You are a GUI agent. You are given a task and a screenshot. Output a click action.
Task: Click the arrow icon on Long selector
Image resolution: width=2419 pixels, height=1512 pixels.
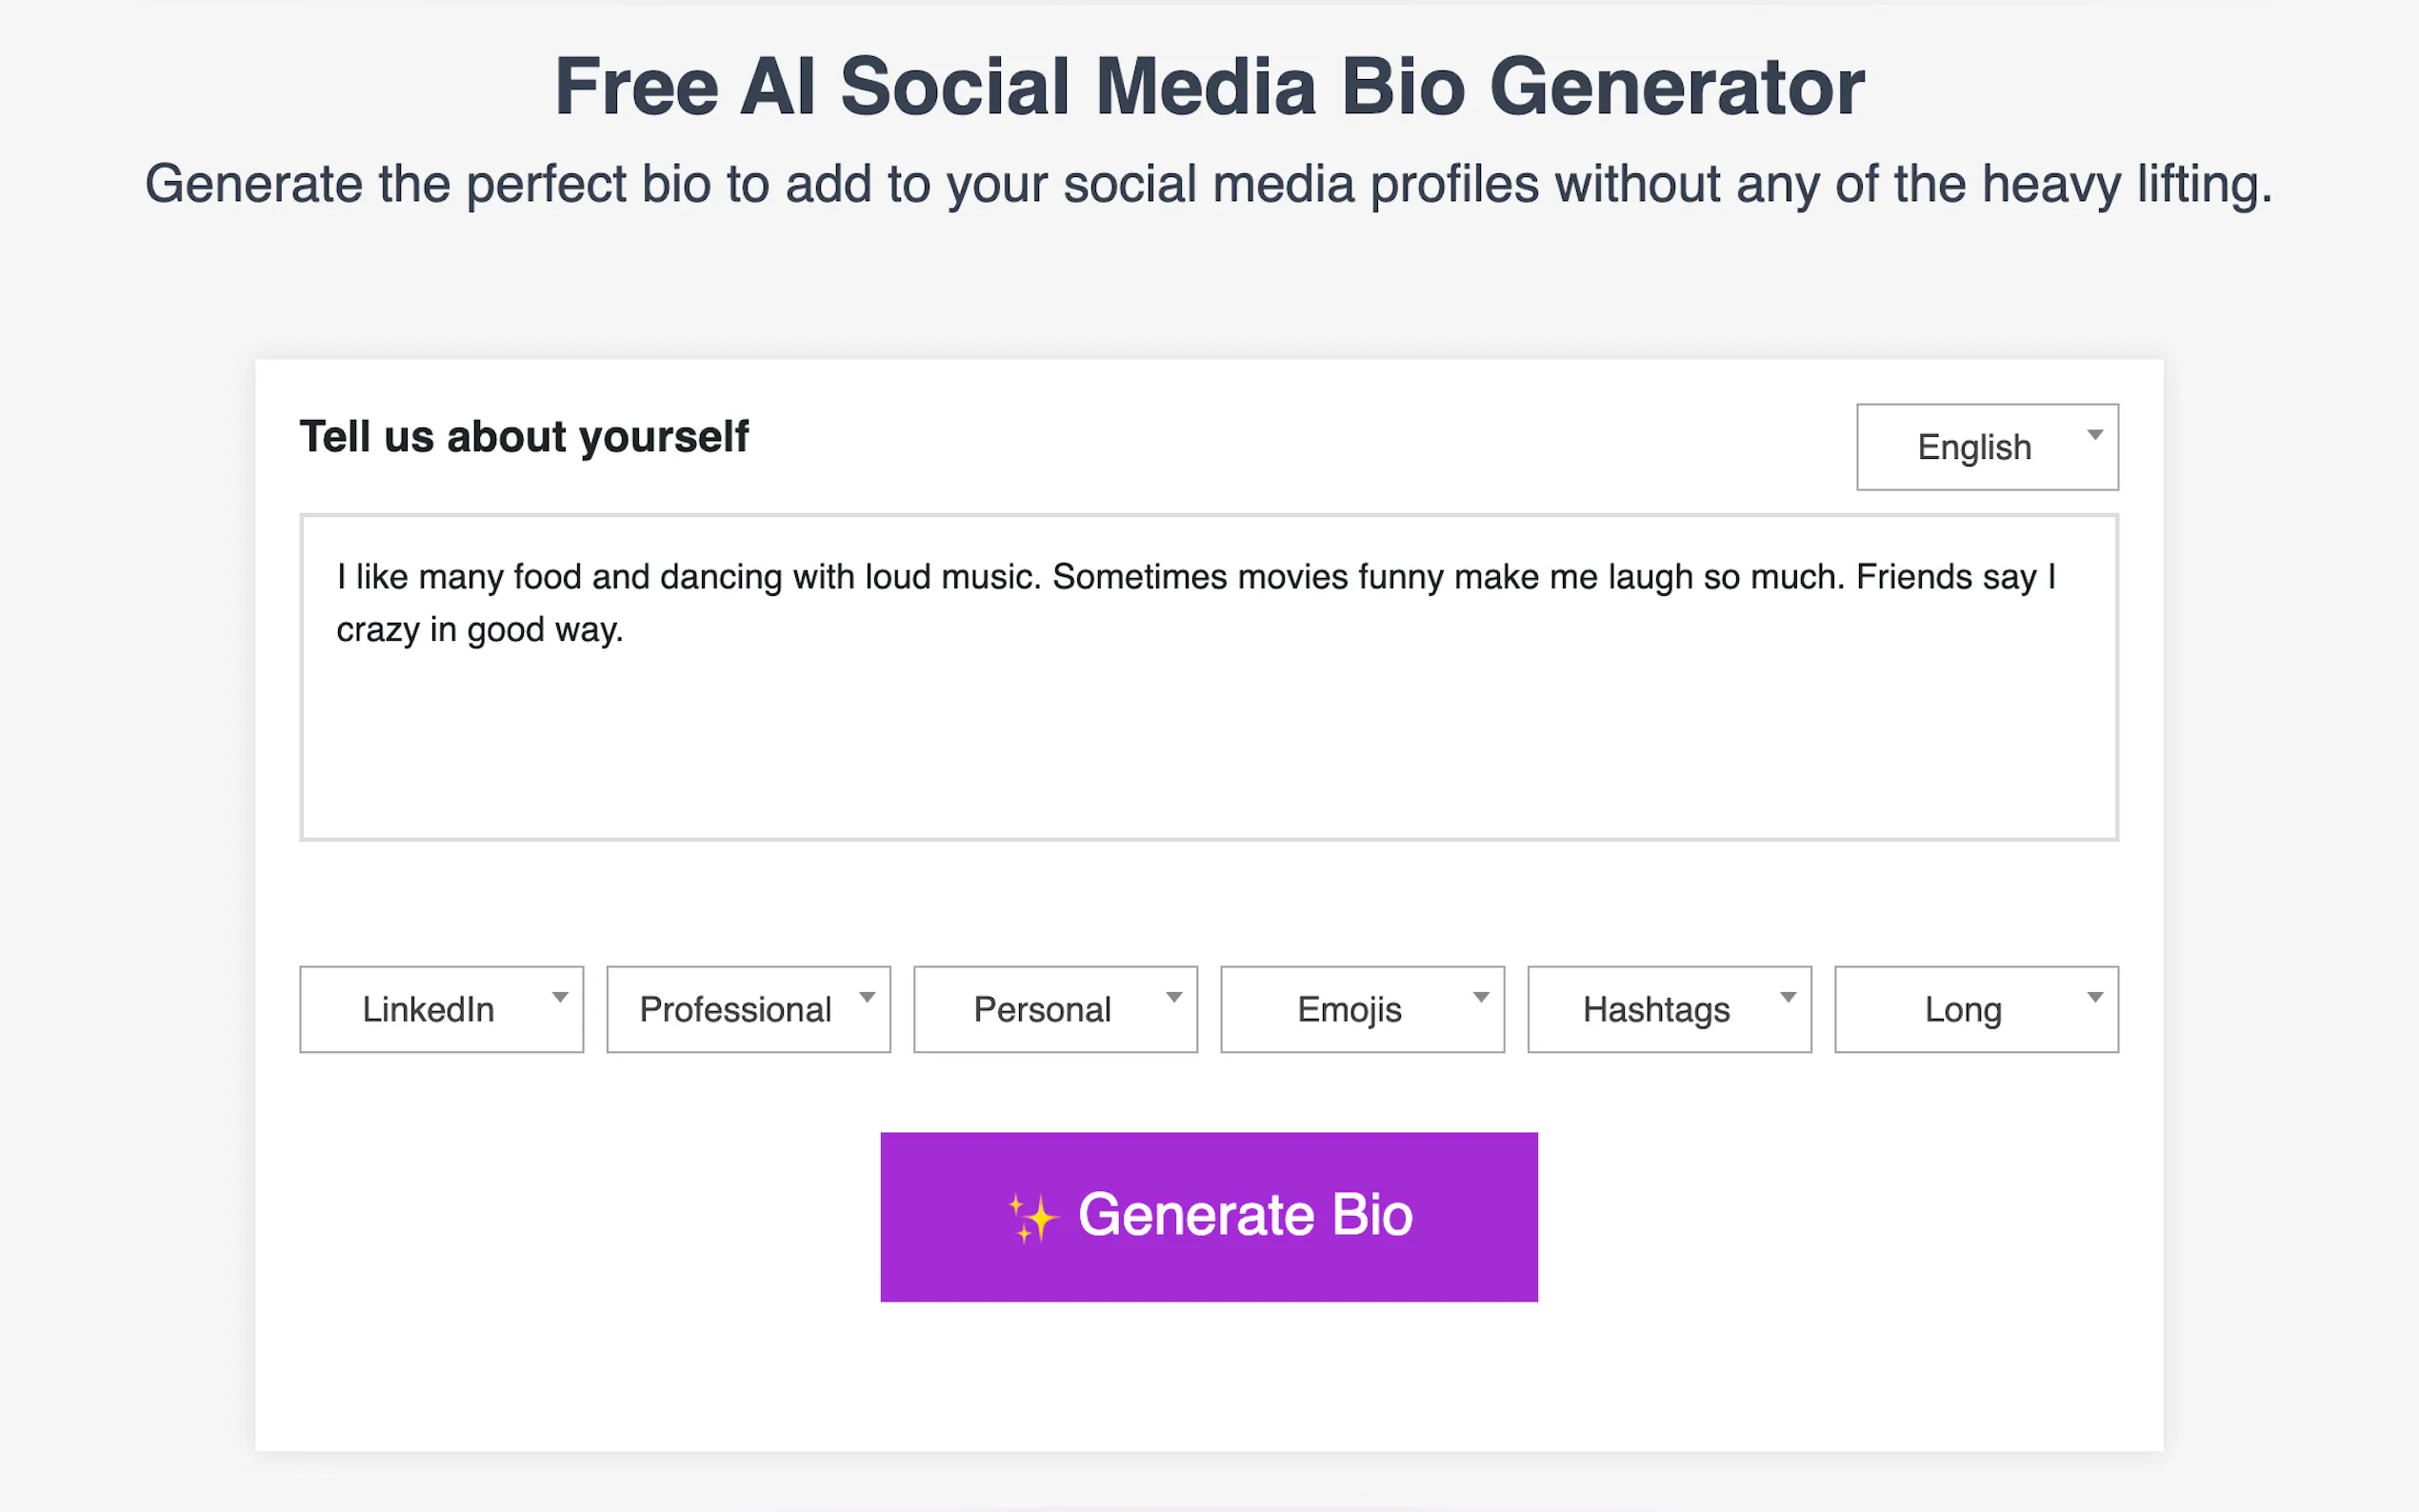[x=2096, y=996]
